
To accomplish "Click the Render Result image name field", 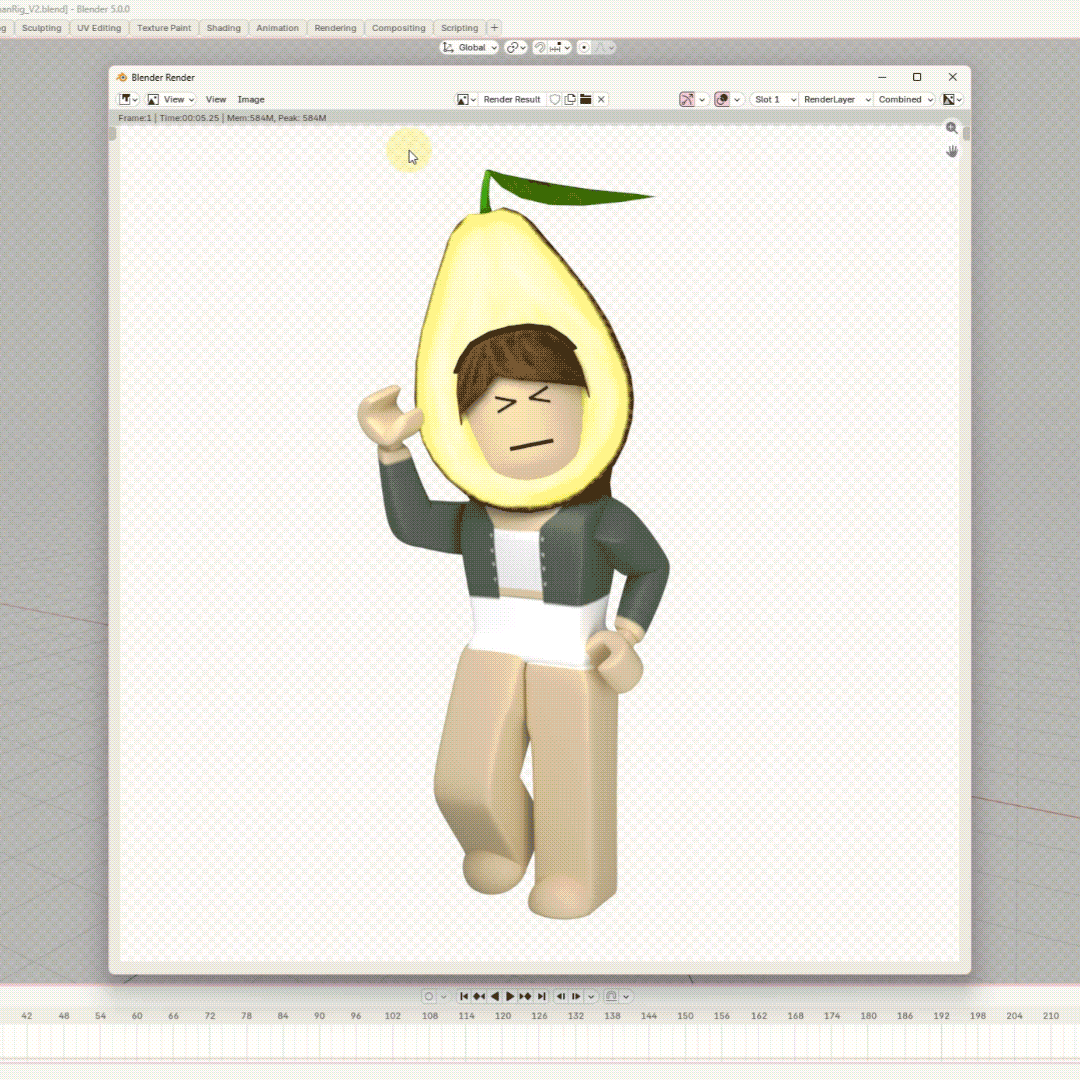I will coord(512,99).
